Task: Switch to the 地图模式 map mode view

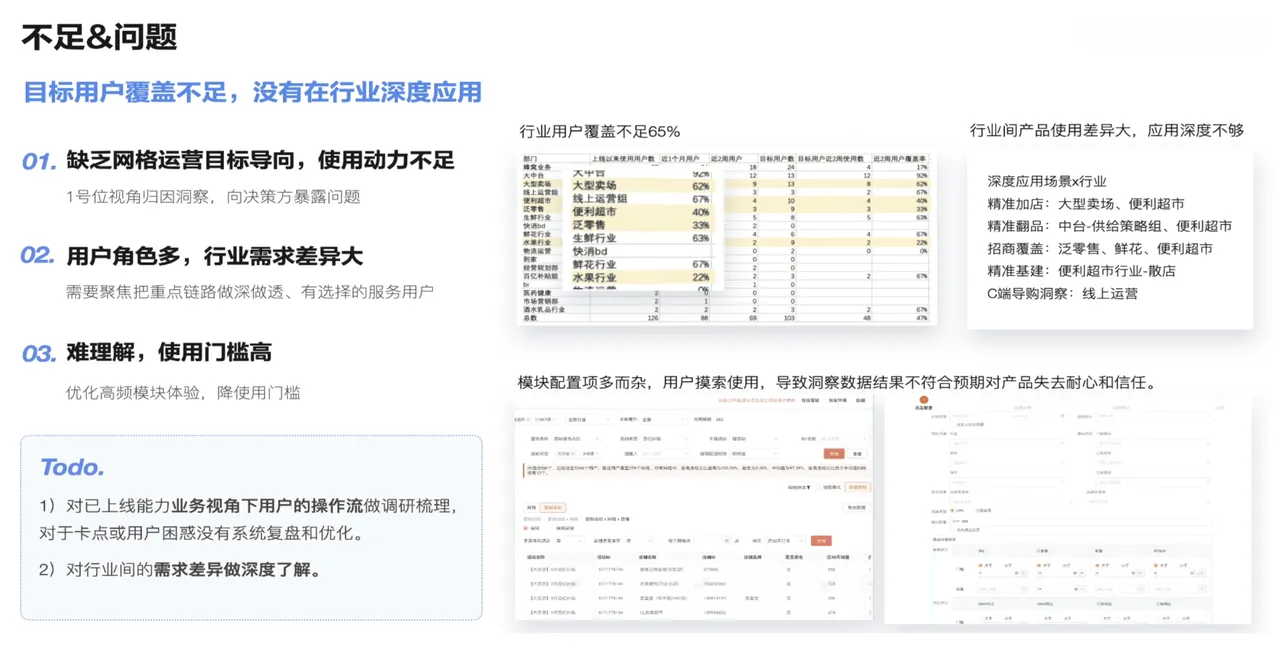Action: point(832,487)
